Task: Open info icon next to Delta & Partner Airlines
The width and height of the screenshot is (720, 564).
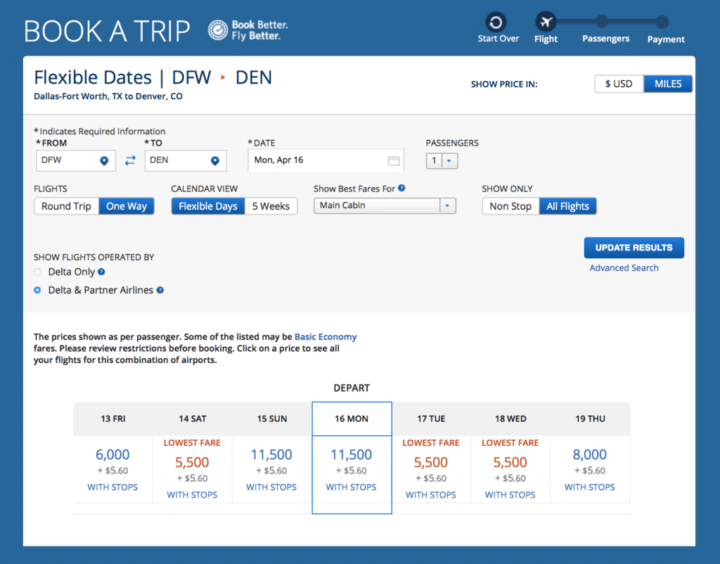Action: 160,290
